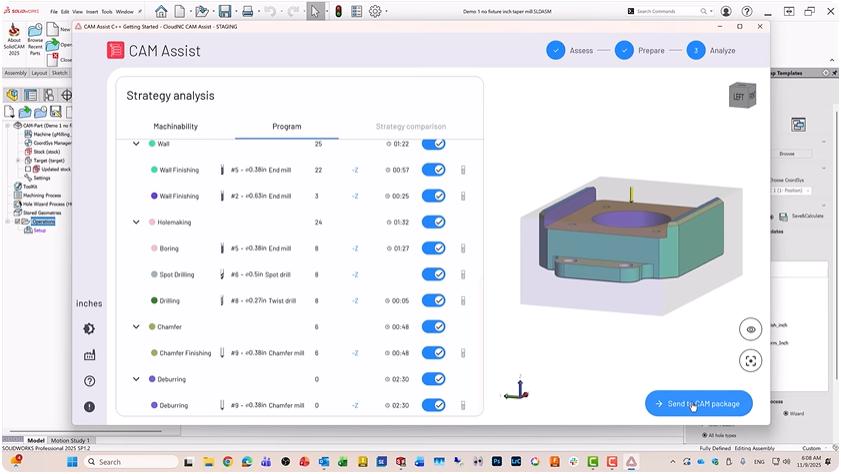Open dropdown arrow next to Save icon
Screen dimensions: 841x474
[x=236, y=11]
